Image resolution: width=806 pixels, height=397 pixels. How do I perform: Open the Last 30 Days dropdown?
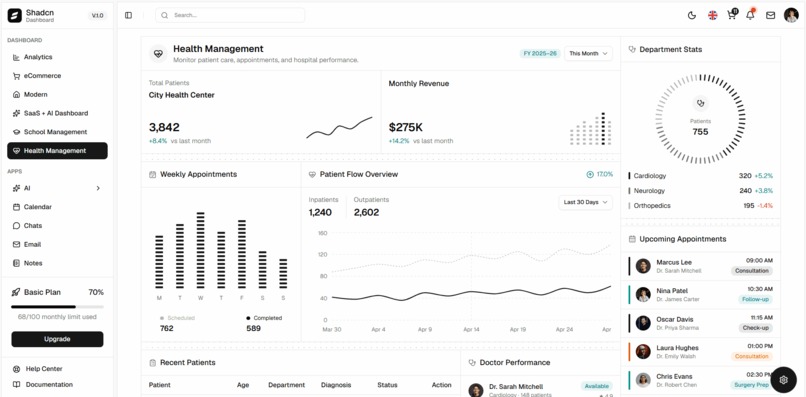[585, 202]
